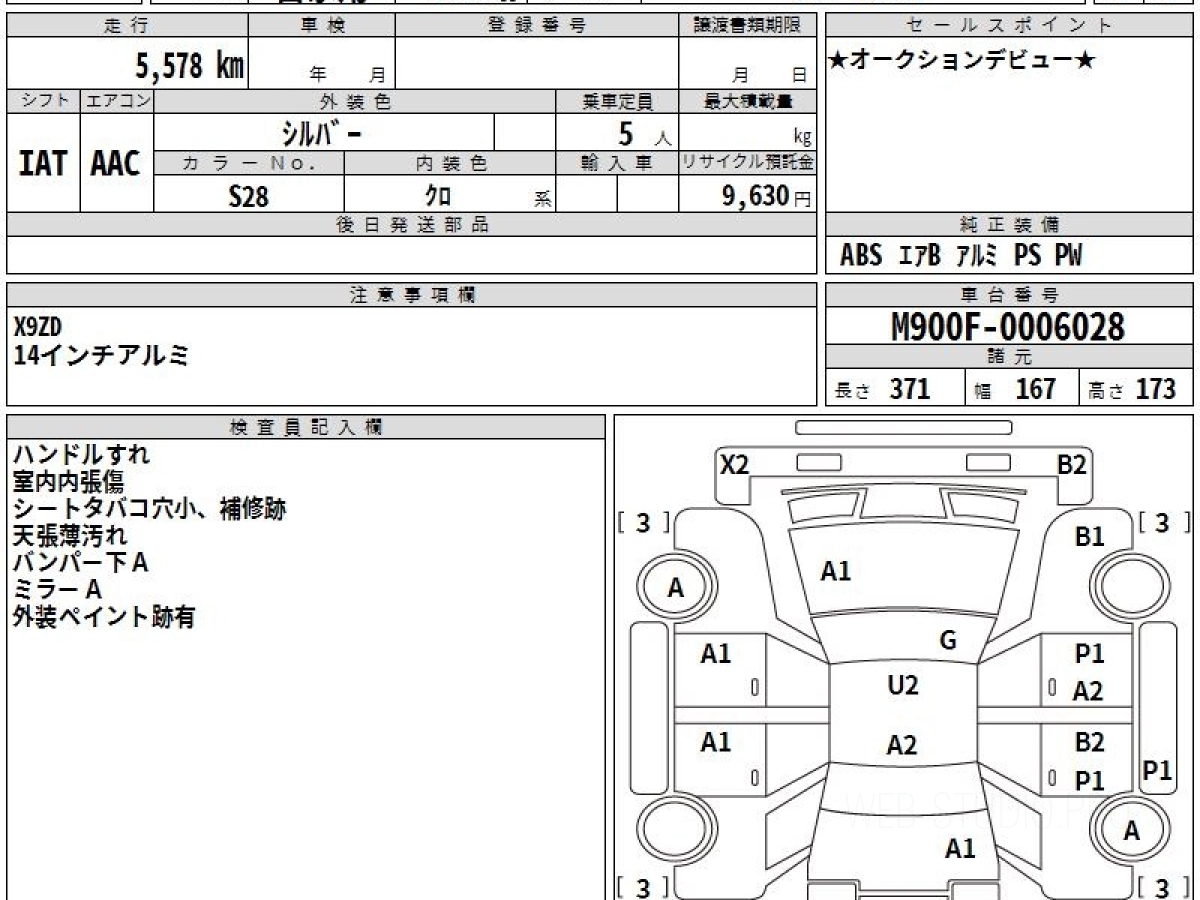Click the ABS エアB アルミ PS PW equipment line
1200x900 pixels.
(960, 256)
